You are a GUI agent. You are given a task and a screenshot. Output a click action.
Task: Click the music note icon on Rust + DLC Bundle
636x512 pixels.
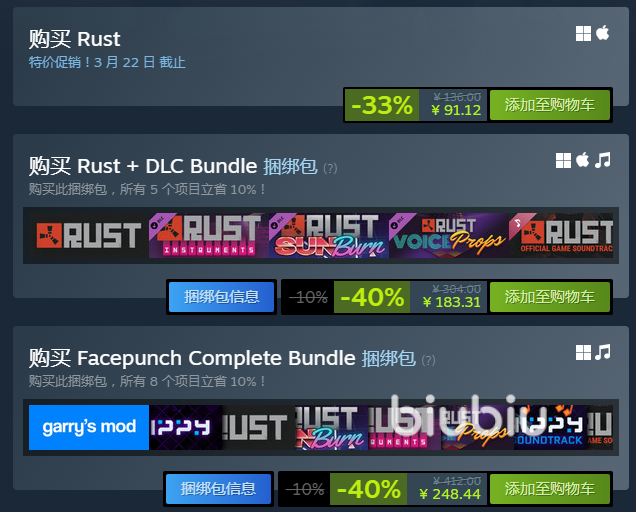[x=602, y=160]
